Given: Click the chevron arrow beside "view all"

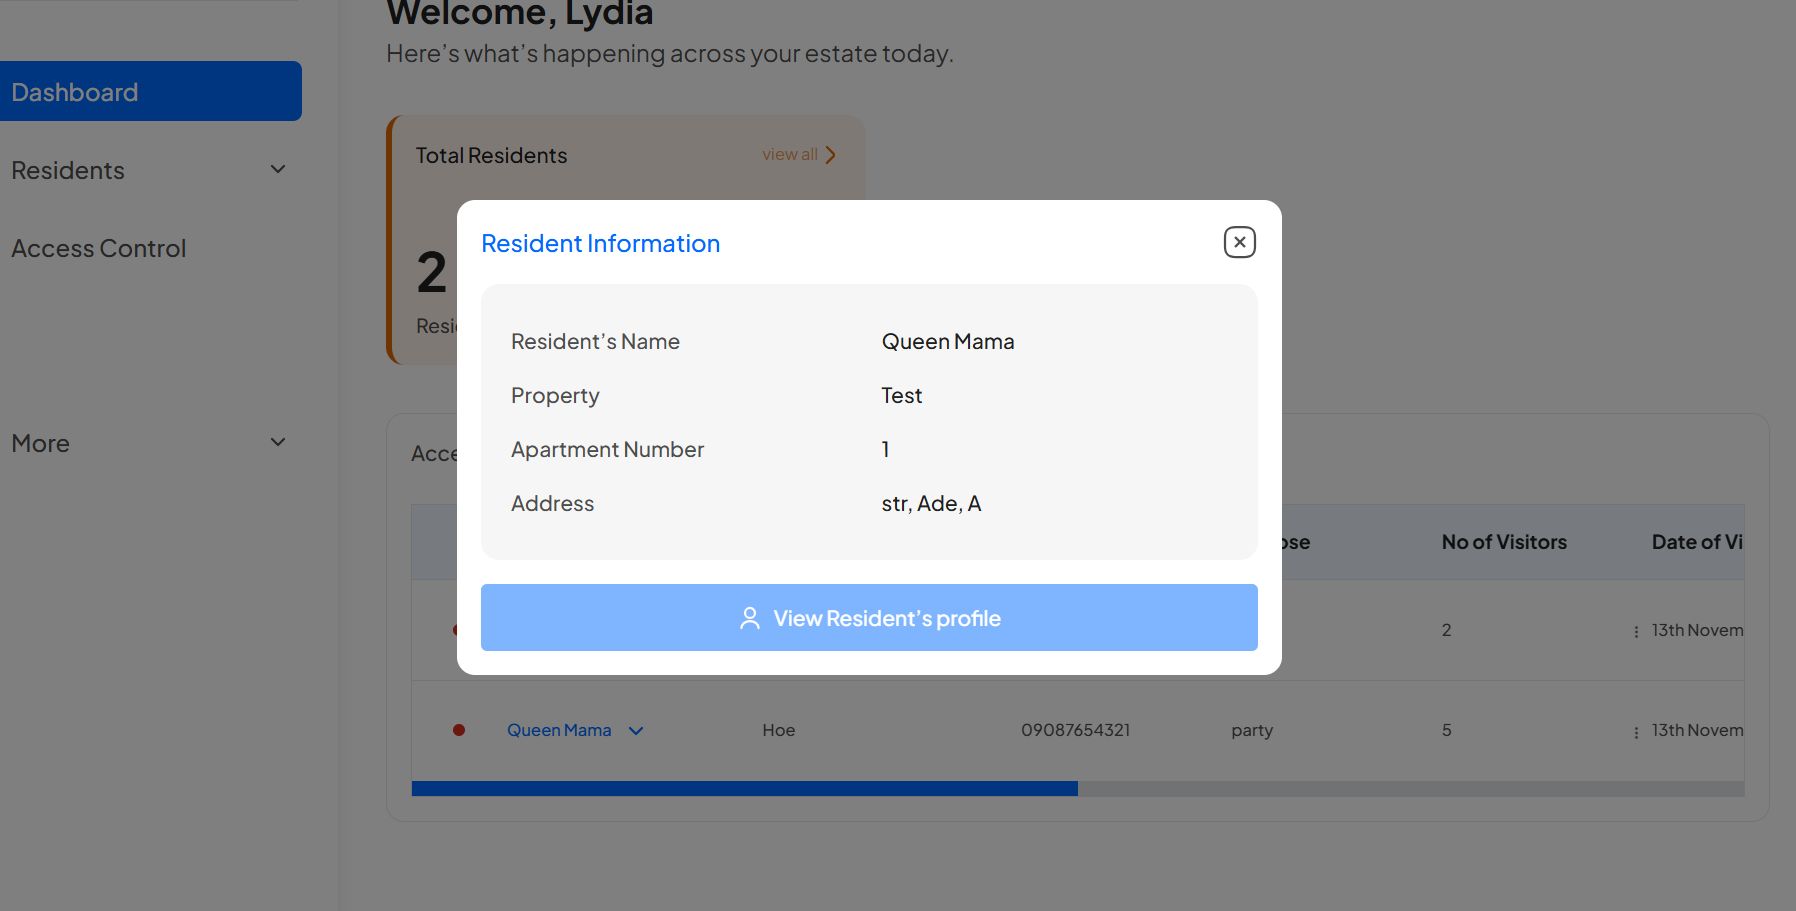Looking at the screenshot, I should 829,154.
